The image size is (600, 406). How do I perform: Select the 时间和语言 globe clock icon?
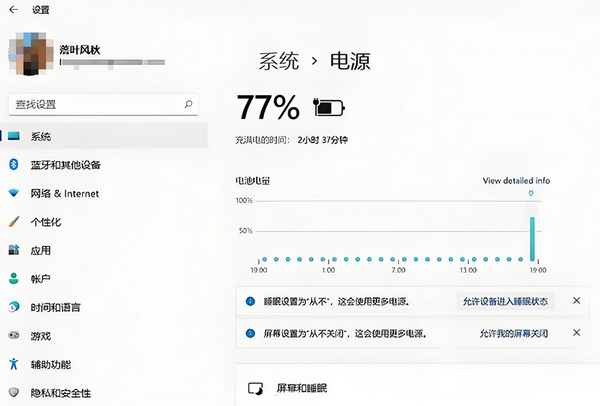coord(14,307)
